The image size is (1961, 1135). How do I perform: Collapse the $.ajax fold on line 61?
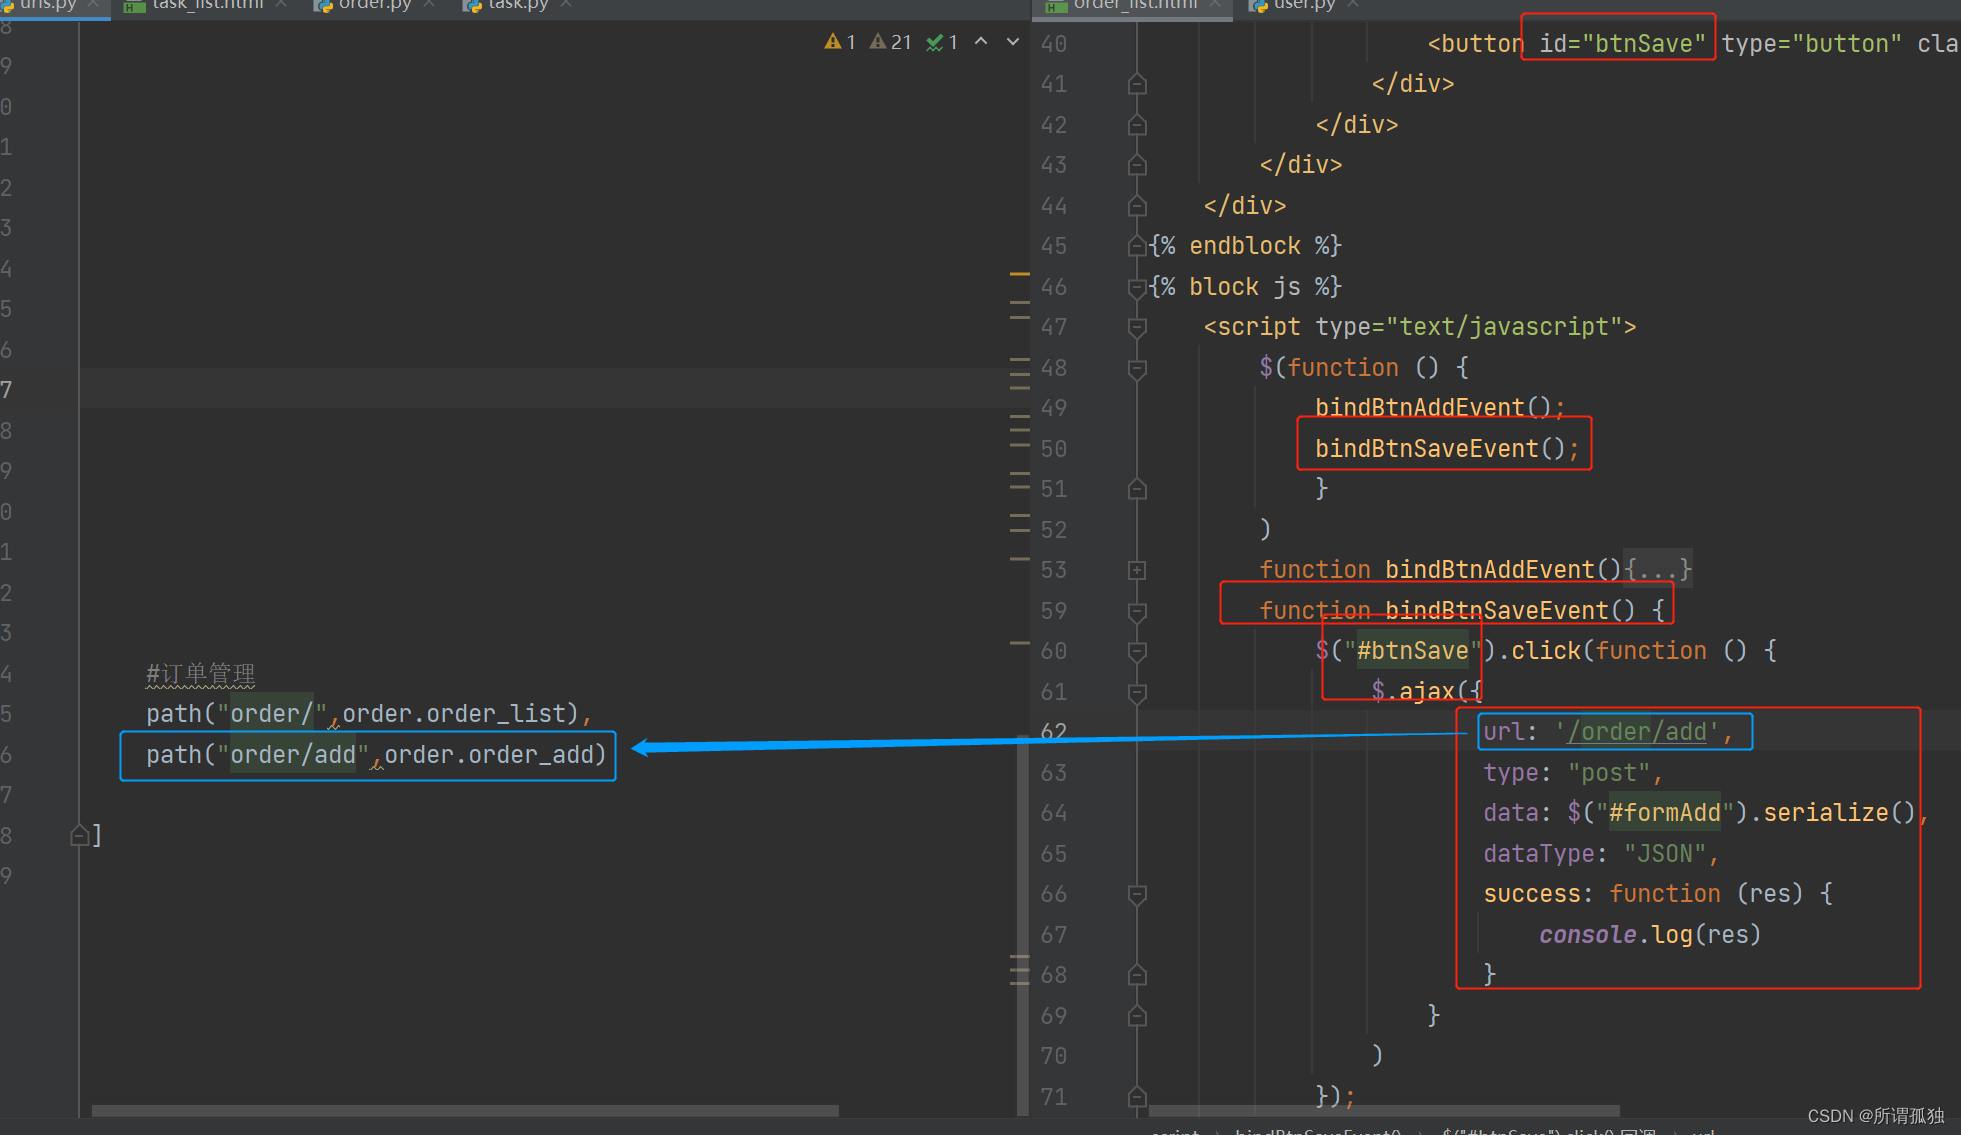point(1137,692)
